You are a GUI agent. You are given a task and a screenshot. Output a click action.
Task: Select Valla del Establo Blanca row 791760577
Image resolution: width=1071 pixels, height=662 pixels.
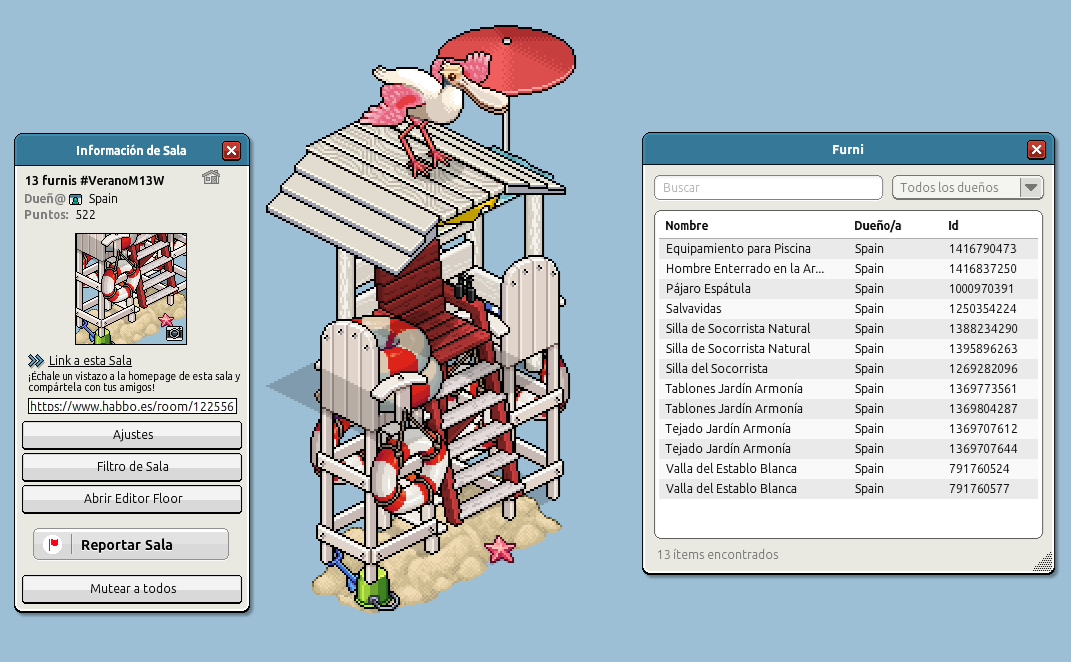click(x=848, y=488)
